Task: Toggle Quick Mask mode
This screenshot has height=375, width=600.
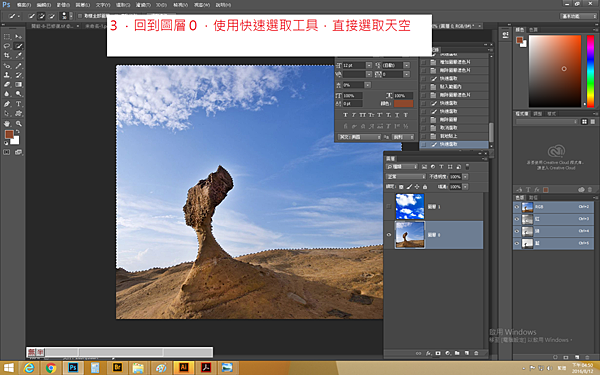Action: tap(7, 152)
